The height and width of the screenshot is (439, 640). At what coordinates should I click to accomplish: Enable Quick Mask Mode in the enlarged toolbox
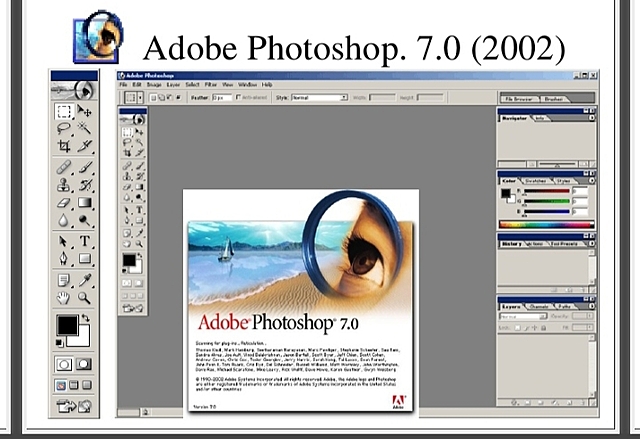pos(84,364)
